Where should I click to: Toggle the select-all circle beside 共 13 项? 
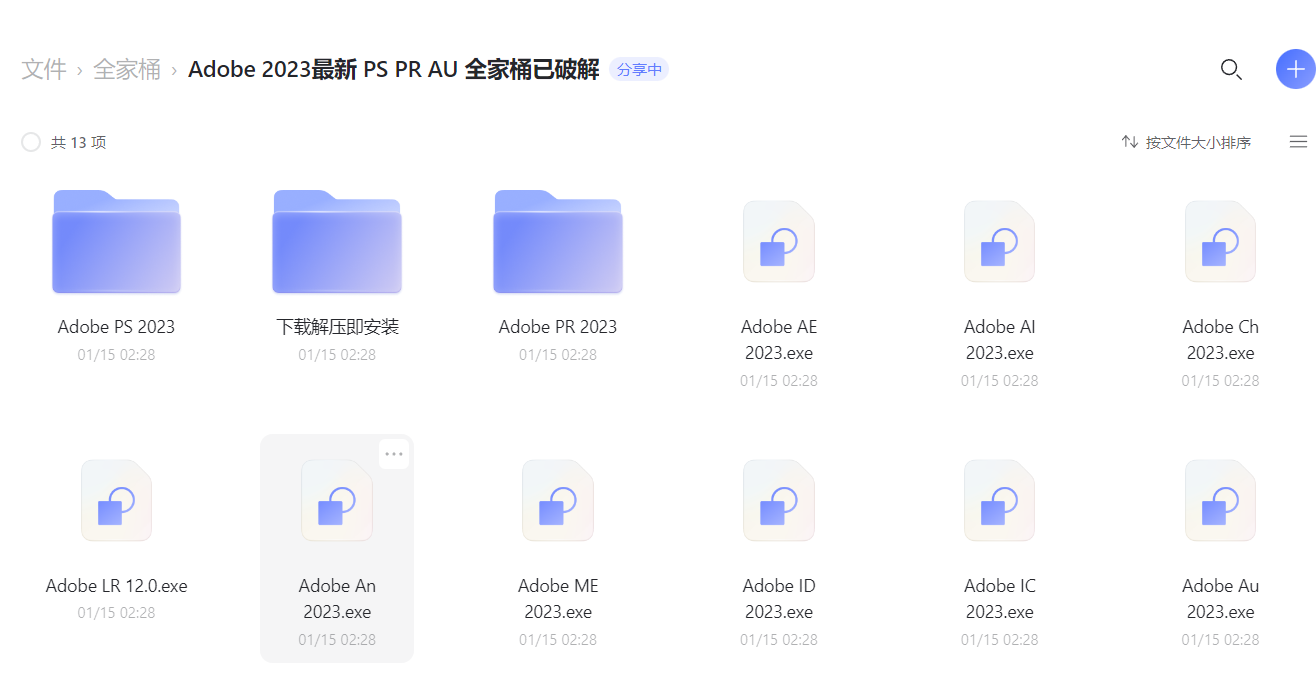[x=31, y=142]
